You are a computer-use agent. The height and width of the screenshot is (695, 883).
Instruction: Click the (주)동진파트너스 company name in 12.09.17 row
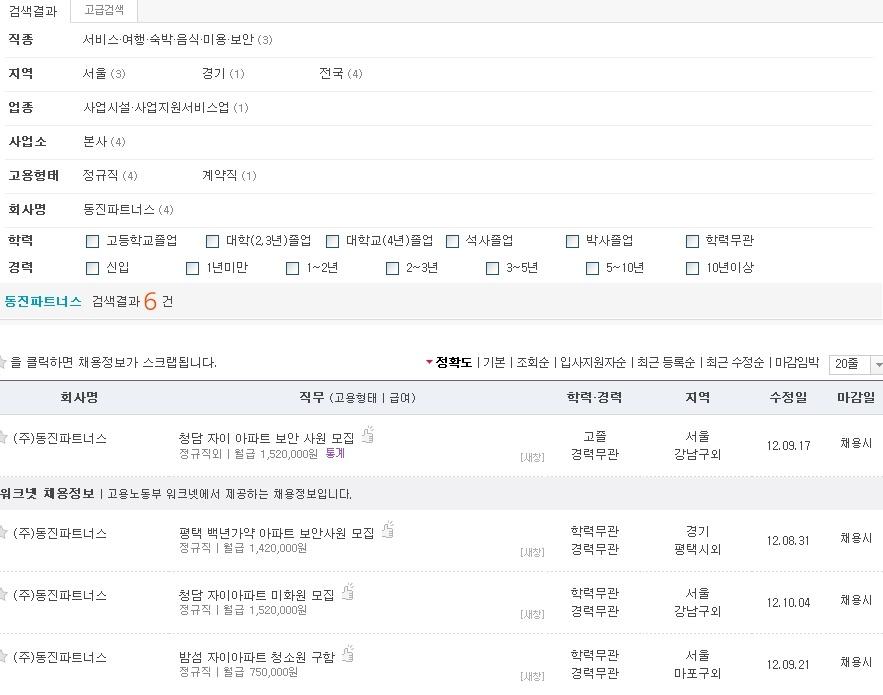(x=60, y=438)
